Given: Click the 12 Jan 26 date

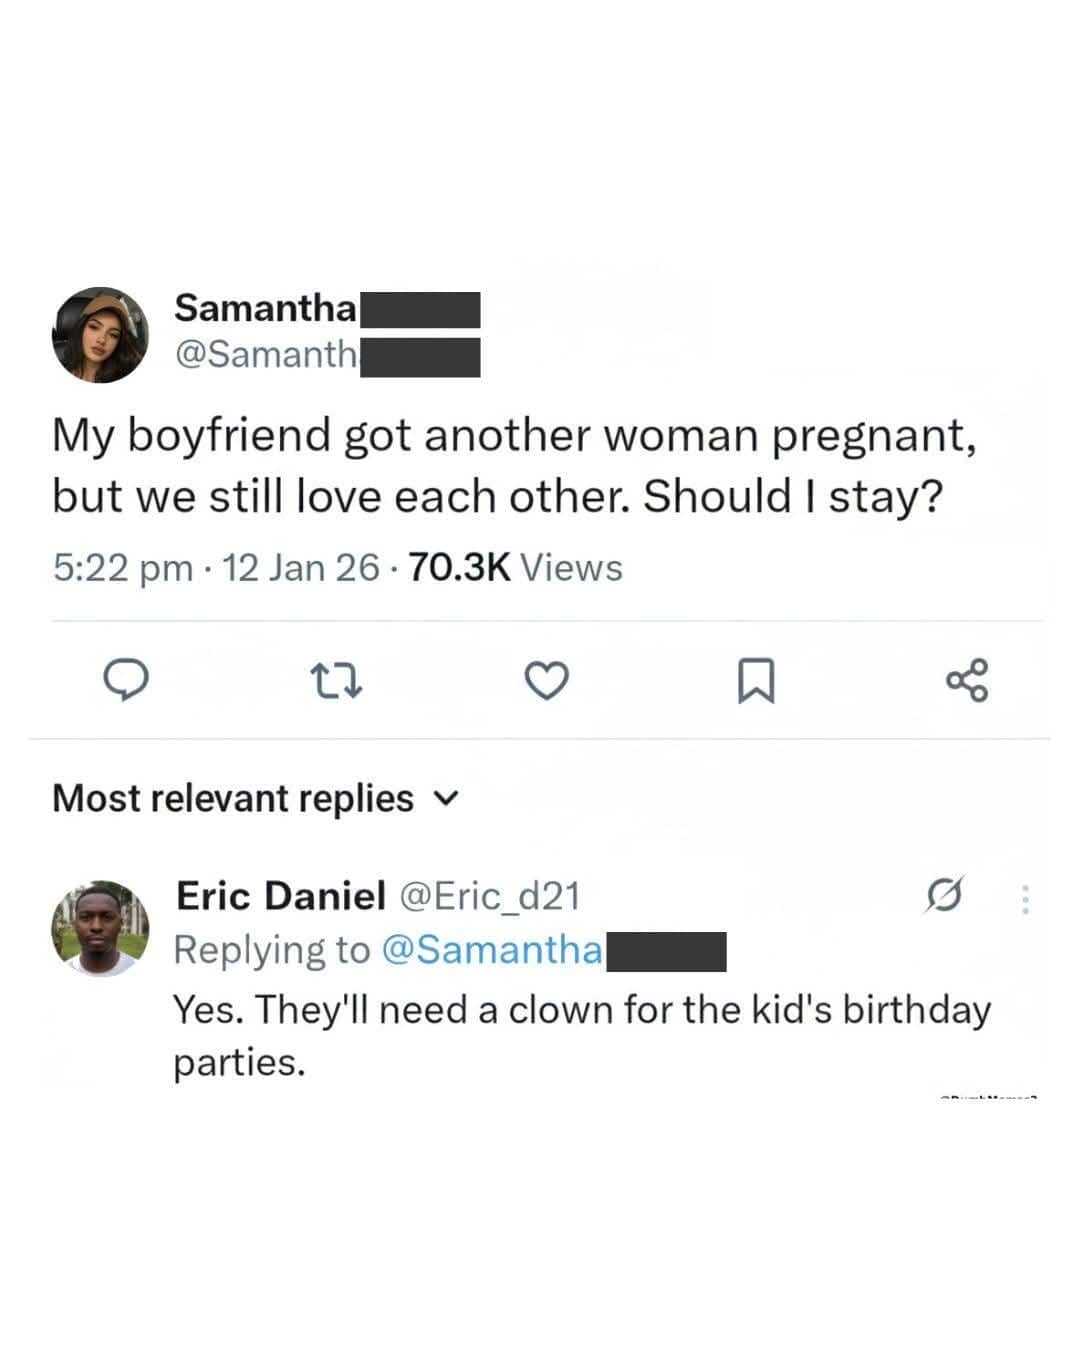Looking at the screenshot, I should tap(300, 568).
